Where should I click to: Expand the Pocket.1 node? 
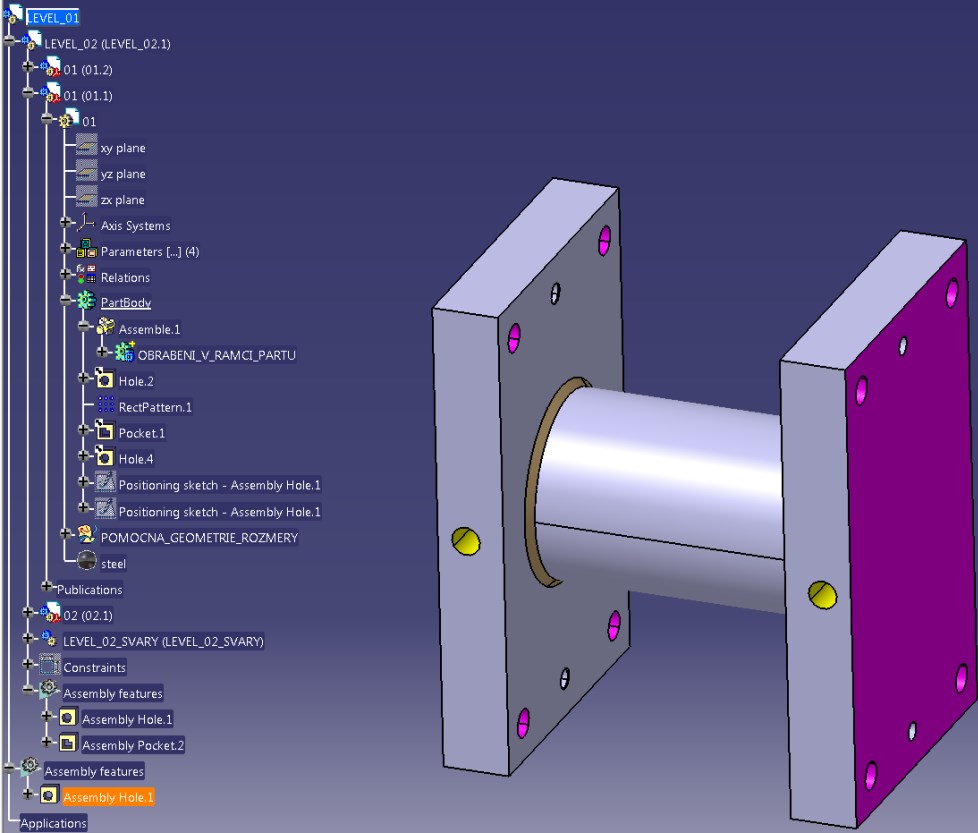point(84,430)
